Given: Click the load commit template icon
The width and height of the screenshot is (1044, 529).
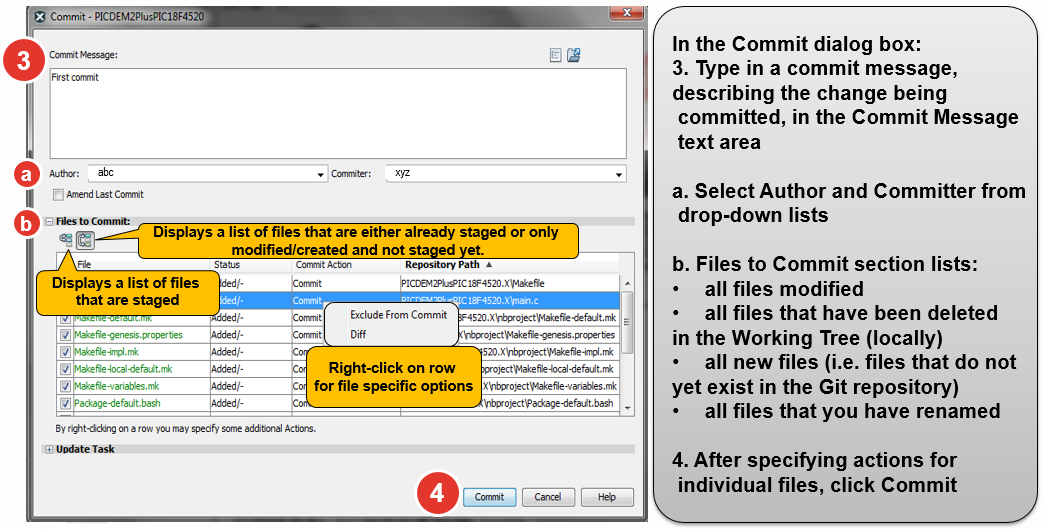Looking at the screenshot, I should pos(574,56).
